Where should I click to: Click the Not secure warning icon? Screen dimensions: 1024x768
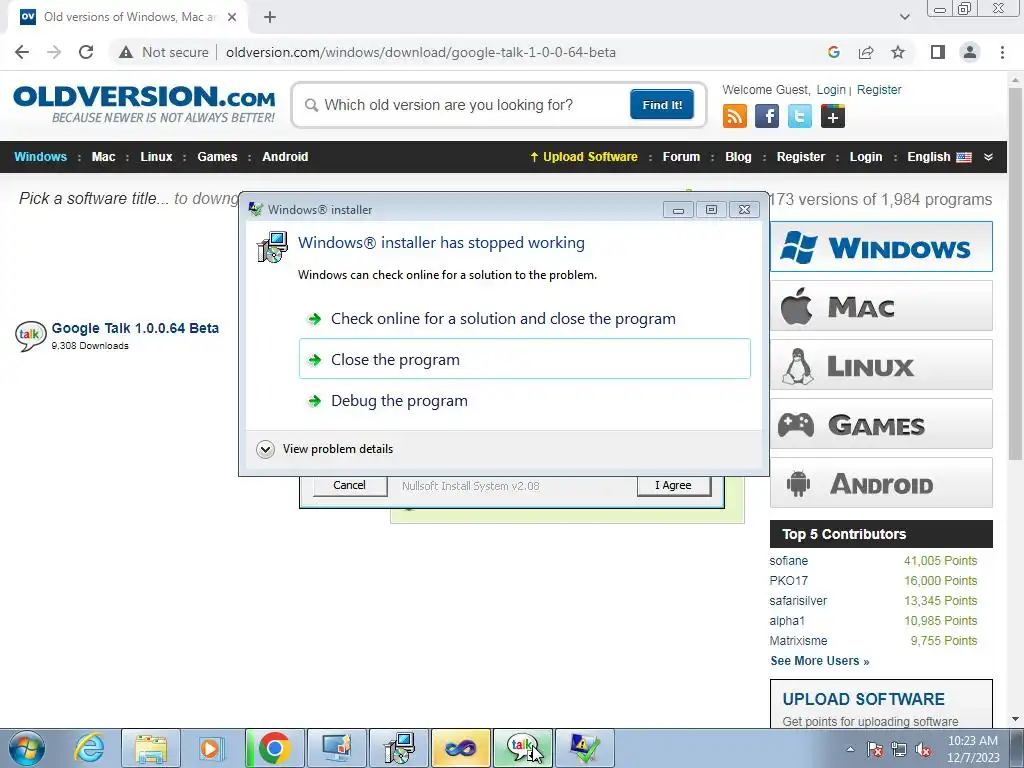click(126, 52)
